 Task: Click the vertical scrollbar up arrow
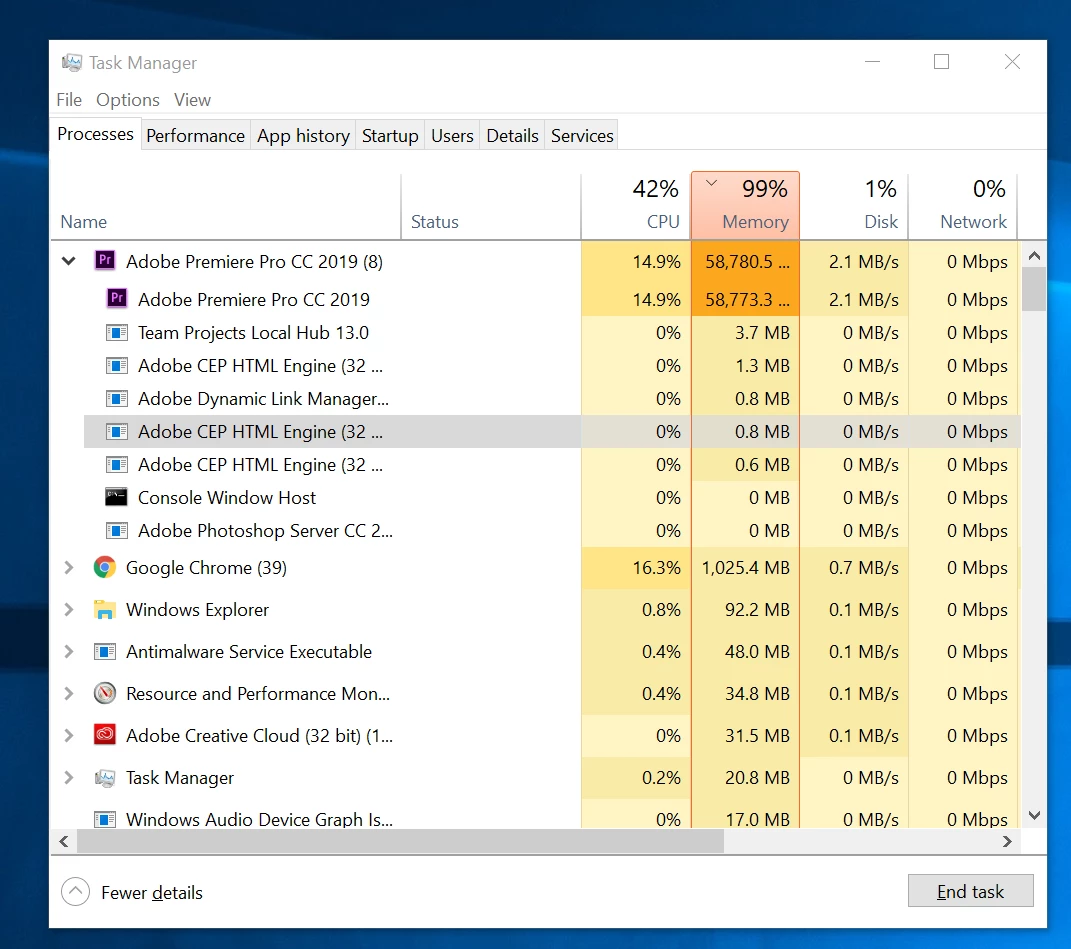click(x=1034, y=256)
